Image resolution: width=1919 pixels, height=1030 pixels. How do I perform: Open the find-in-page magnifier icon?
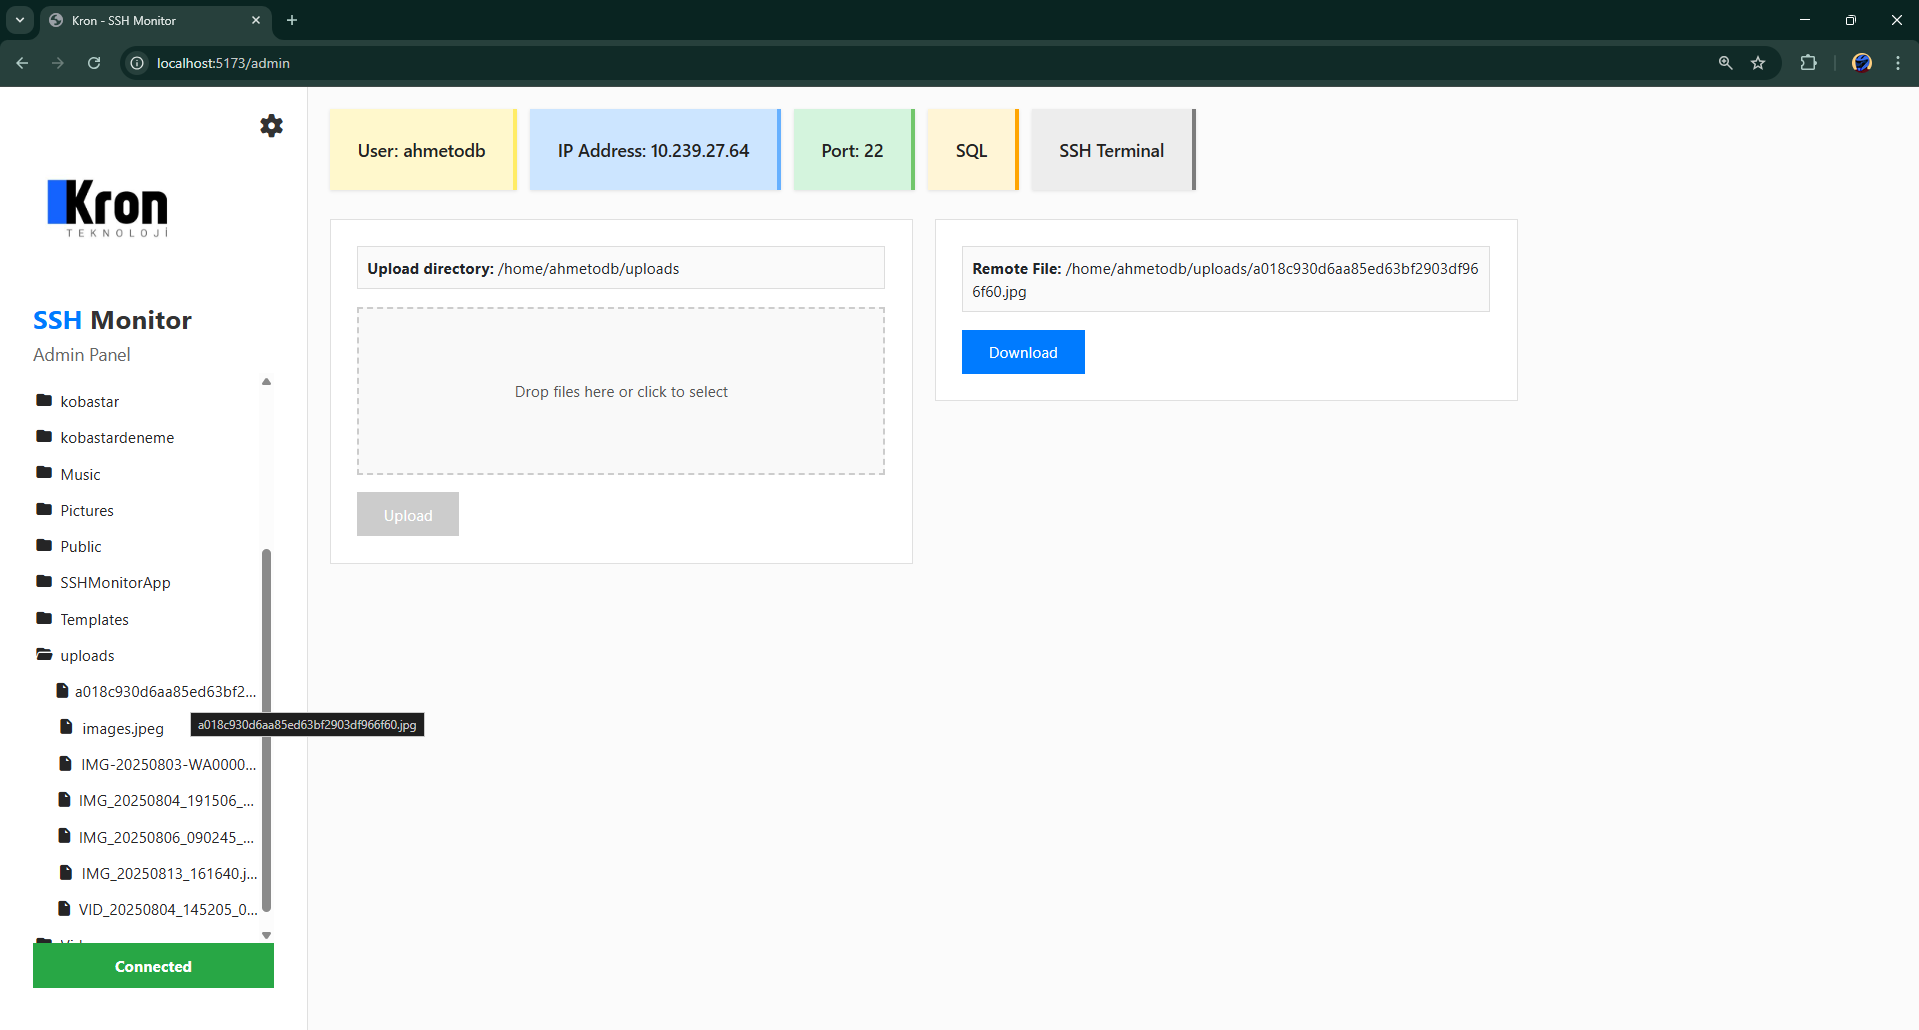(x=1724, y=63)
